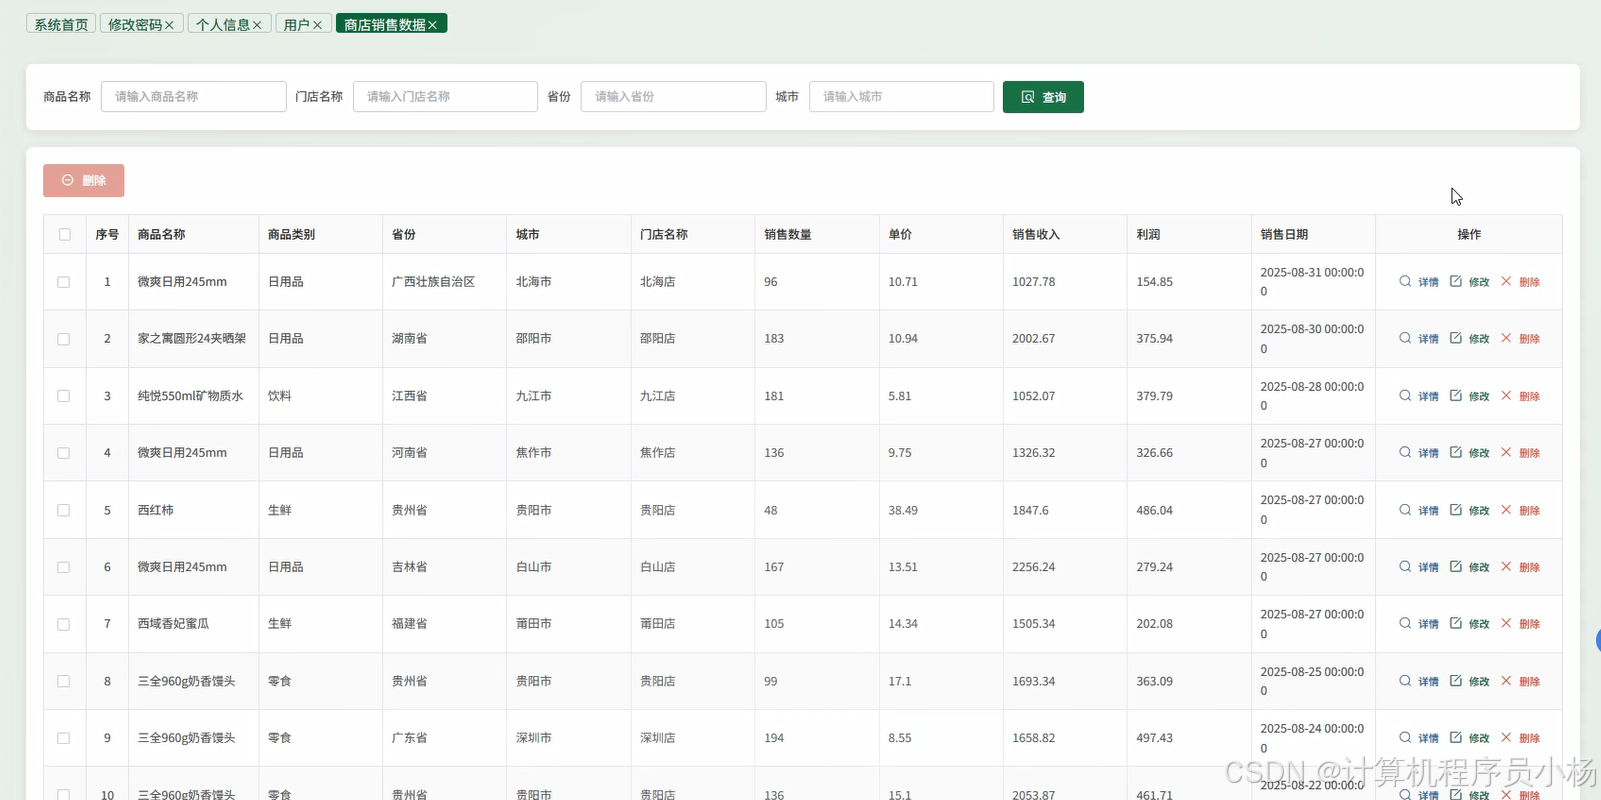1601x800 pixels.
Task: Edit row 9 深圳店 record
Action: click(x=1469, y=738)
